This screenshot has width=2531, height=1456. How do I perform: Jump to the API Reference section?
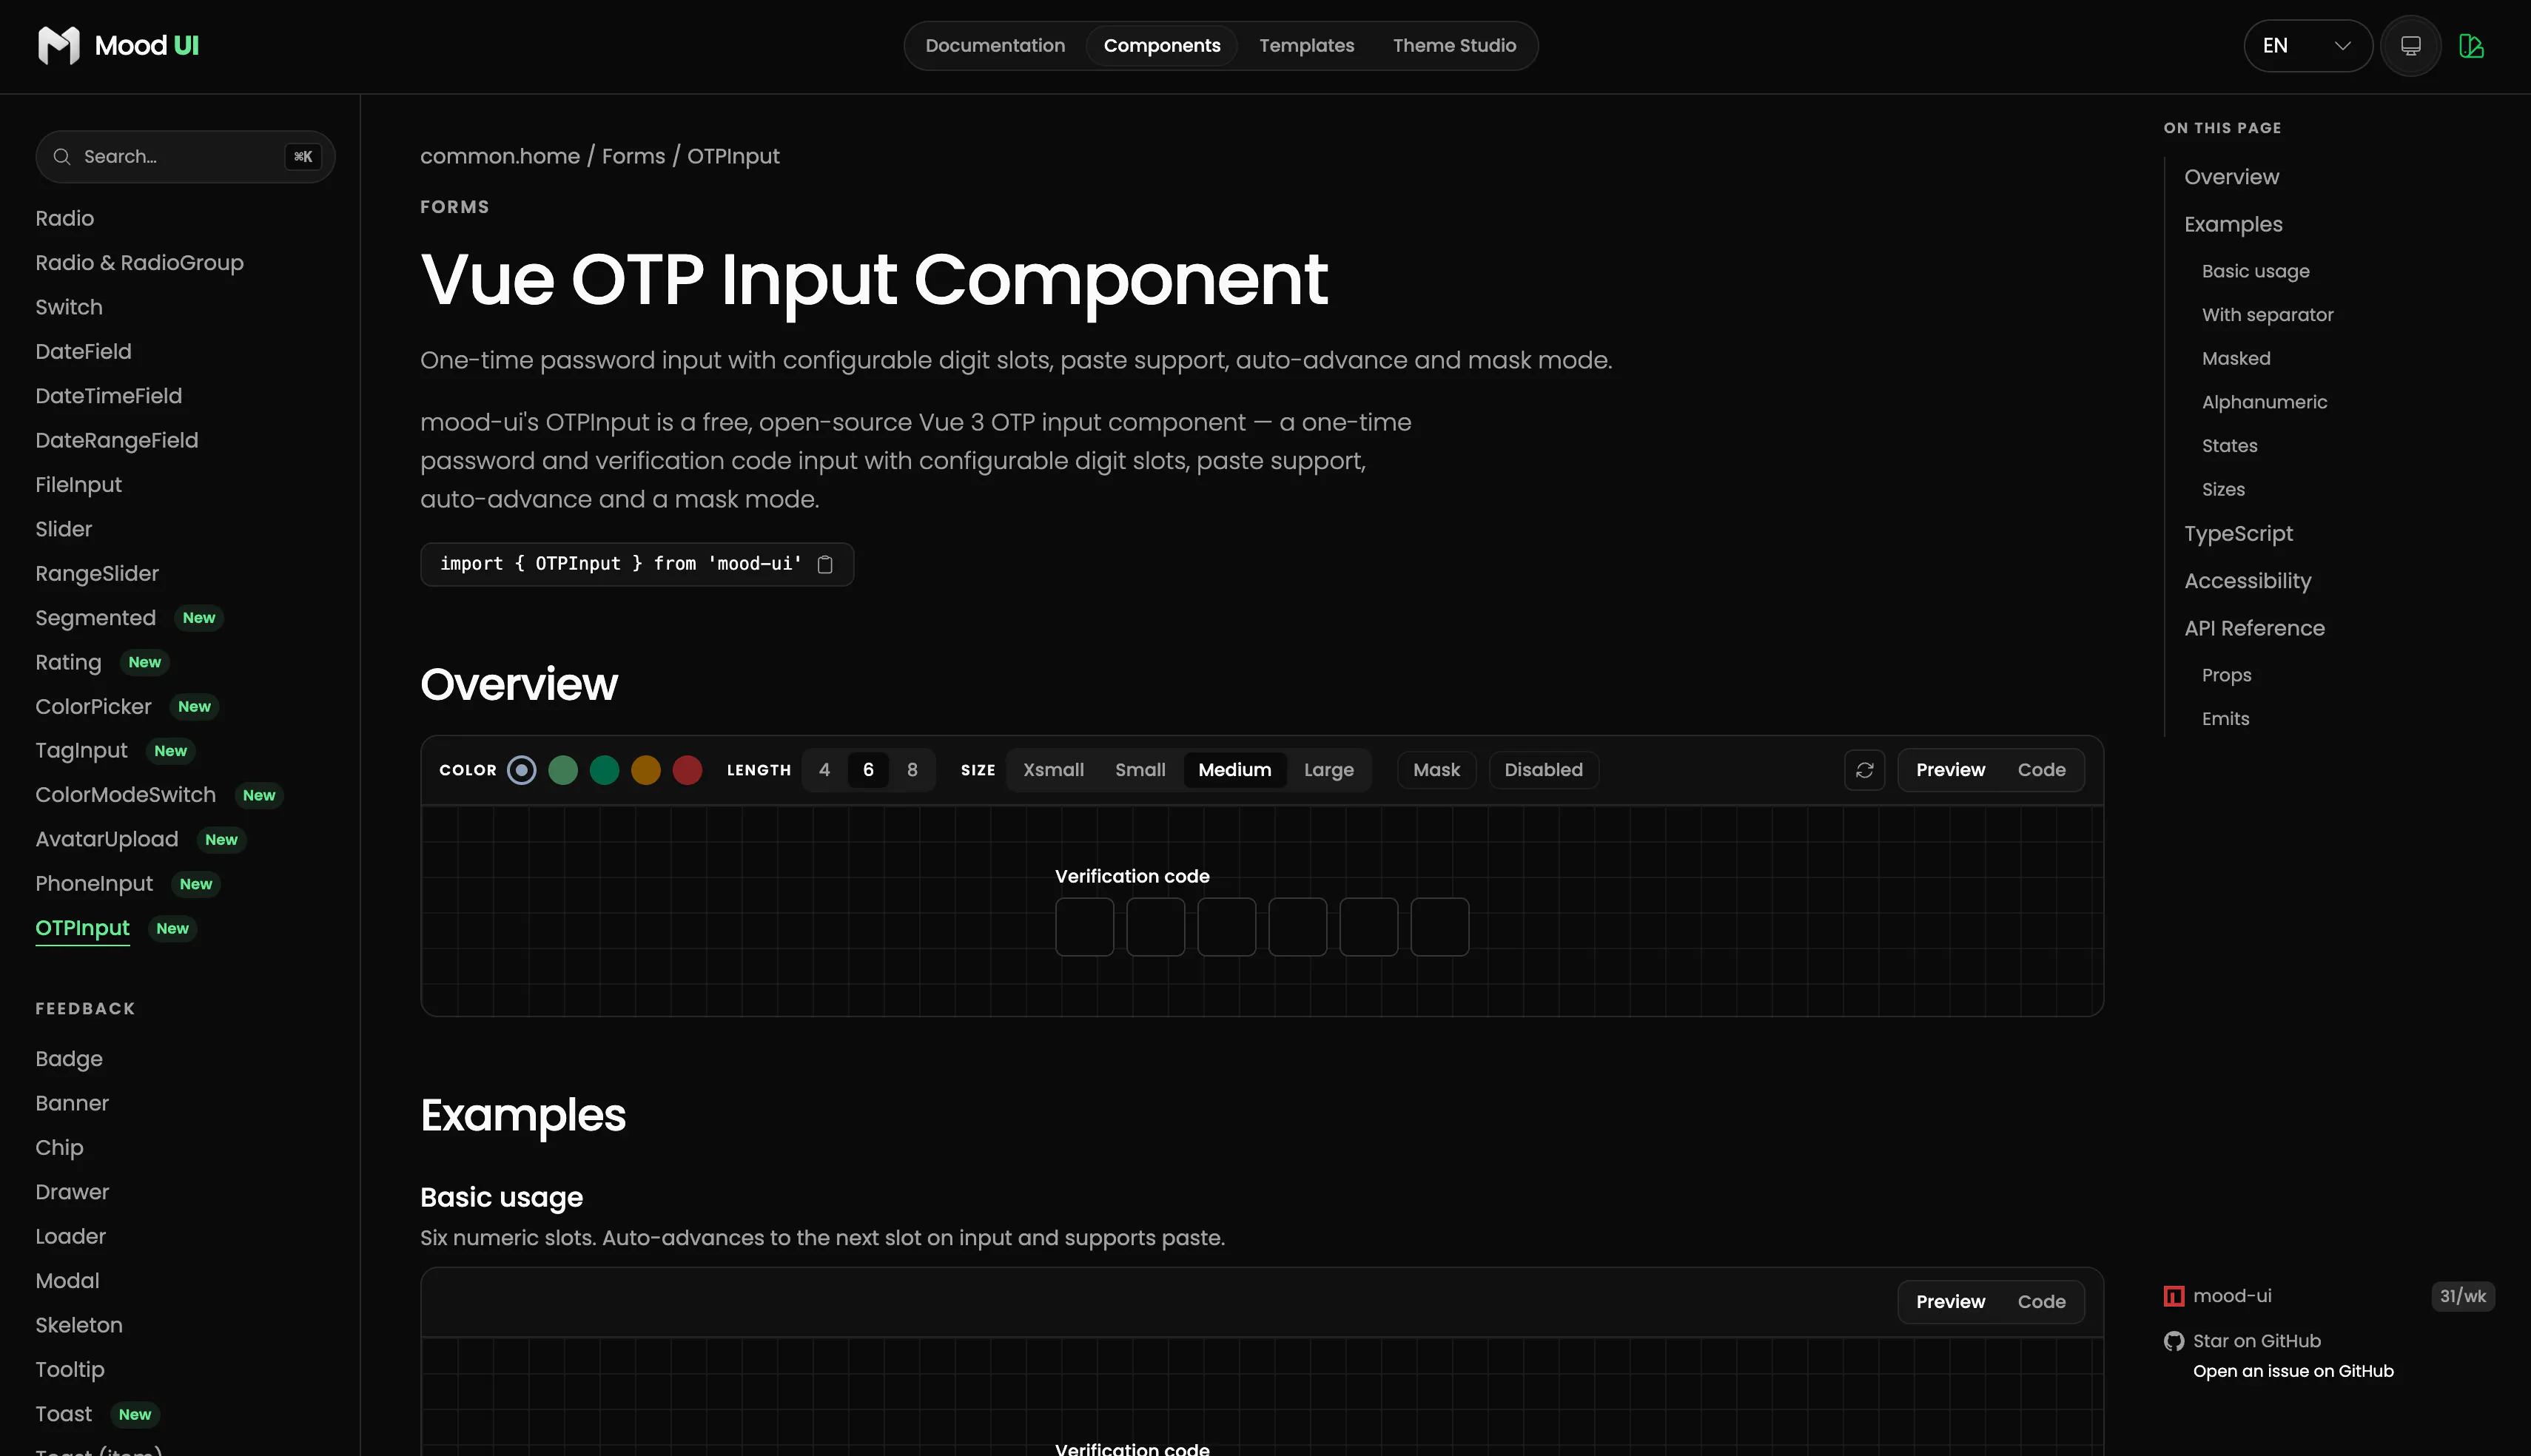pos(2254,628)
